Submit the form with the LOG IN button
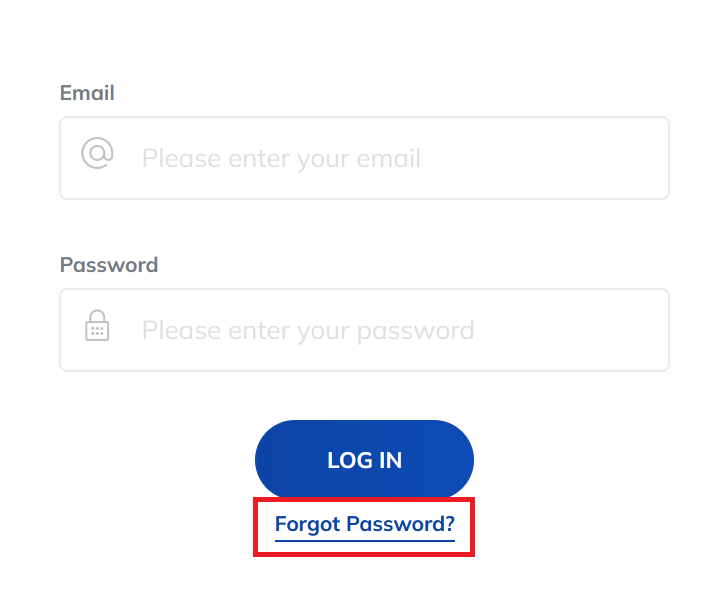 pos(364,460)
